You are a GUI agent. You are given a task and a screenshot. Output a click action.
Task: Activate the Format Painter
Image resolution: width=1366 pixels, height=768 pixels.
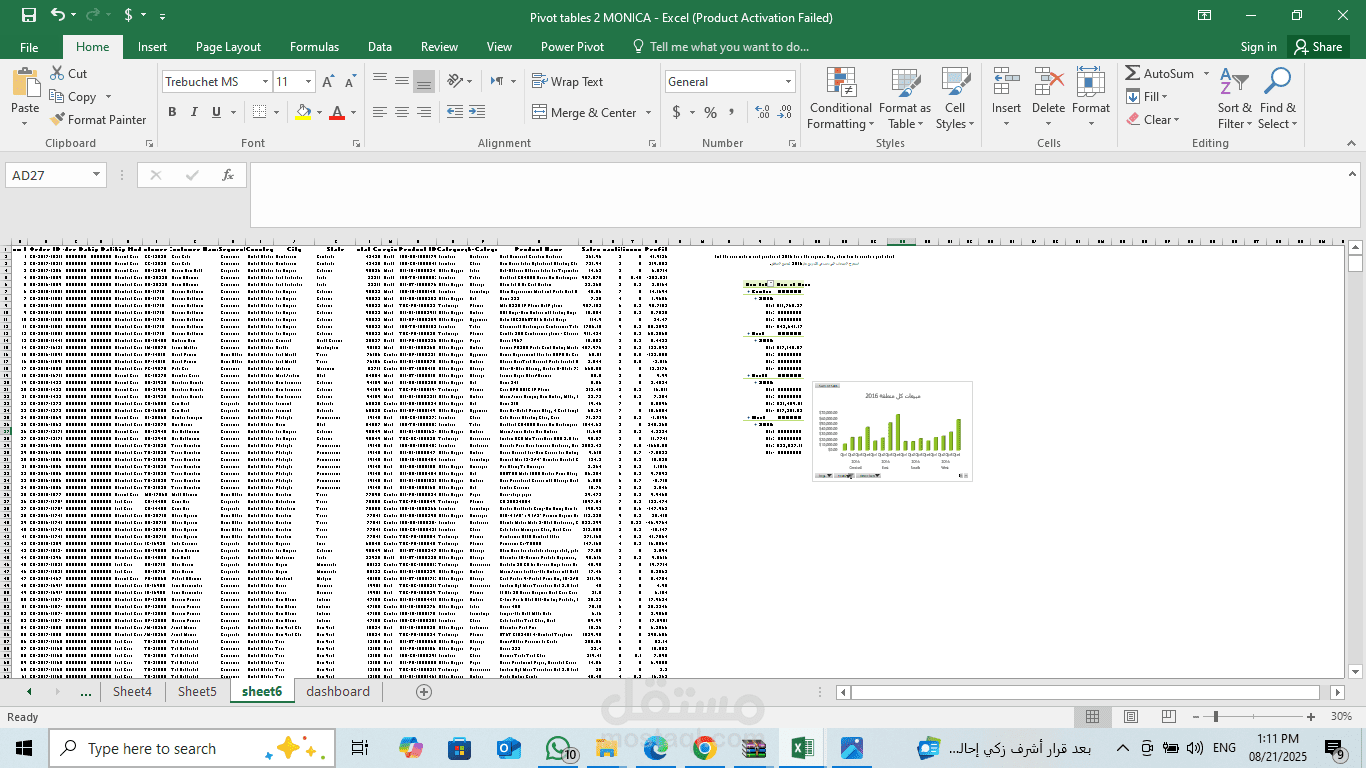point(98,119)
